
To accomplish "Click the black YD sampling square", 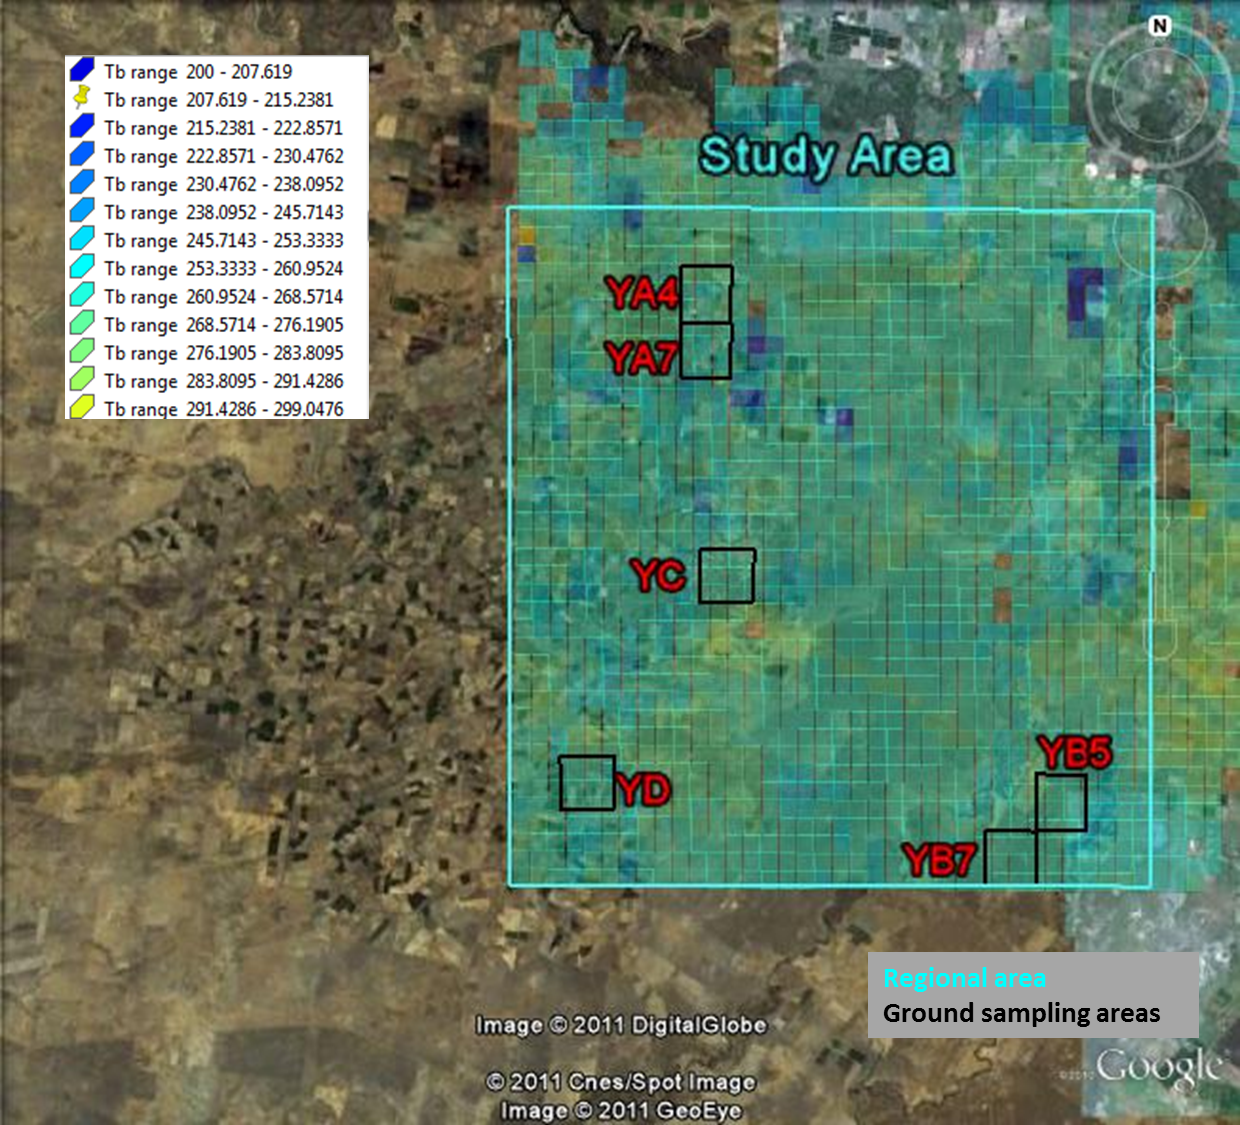I will 586,783.
